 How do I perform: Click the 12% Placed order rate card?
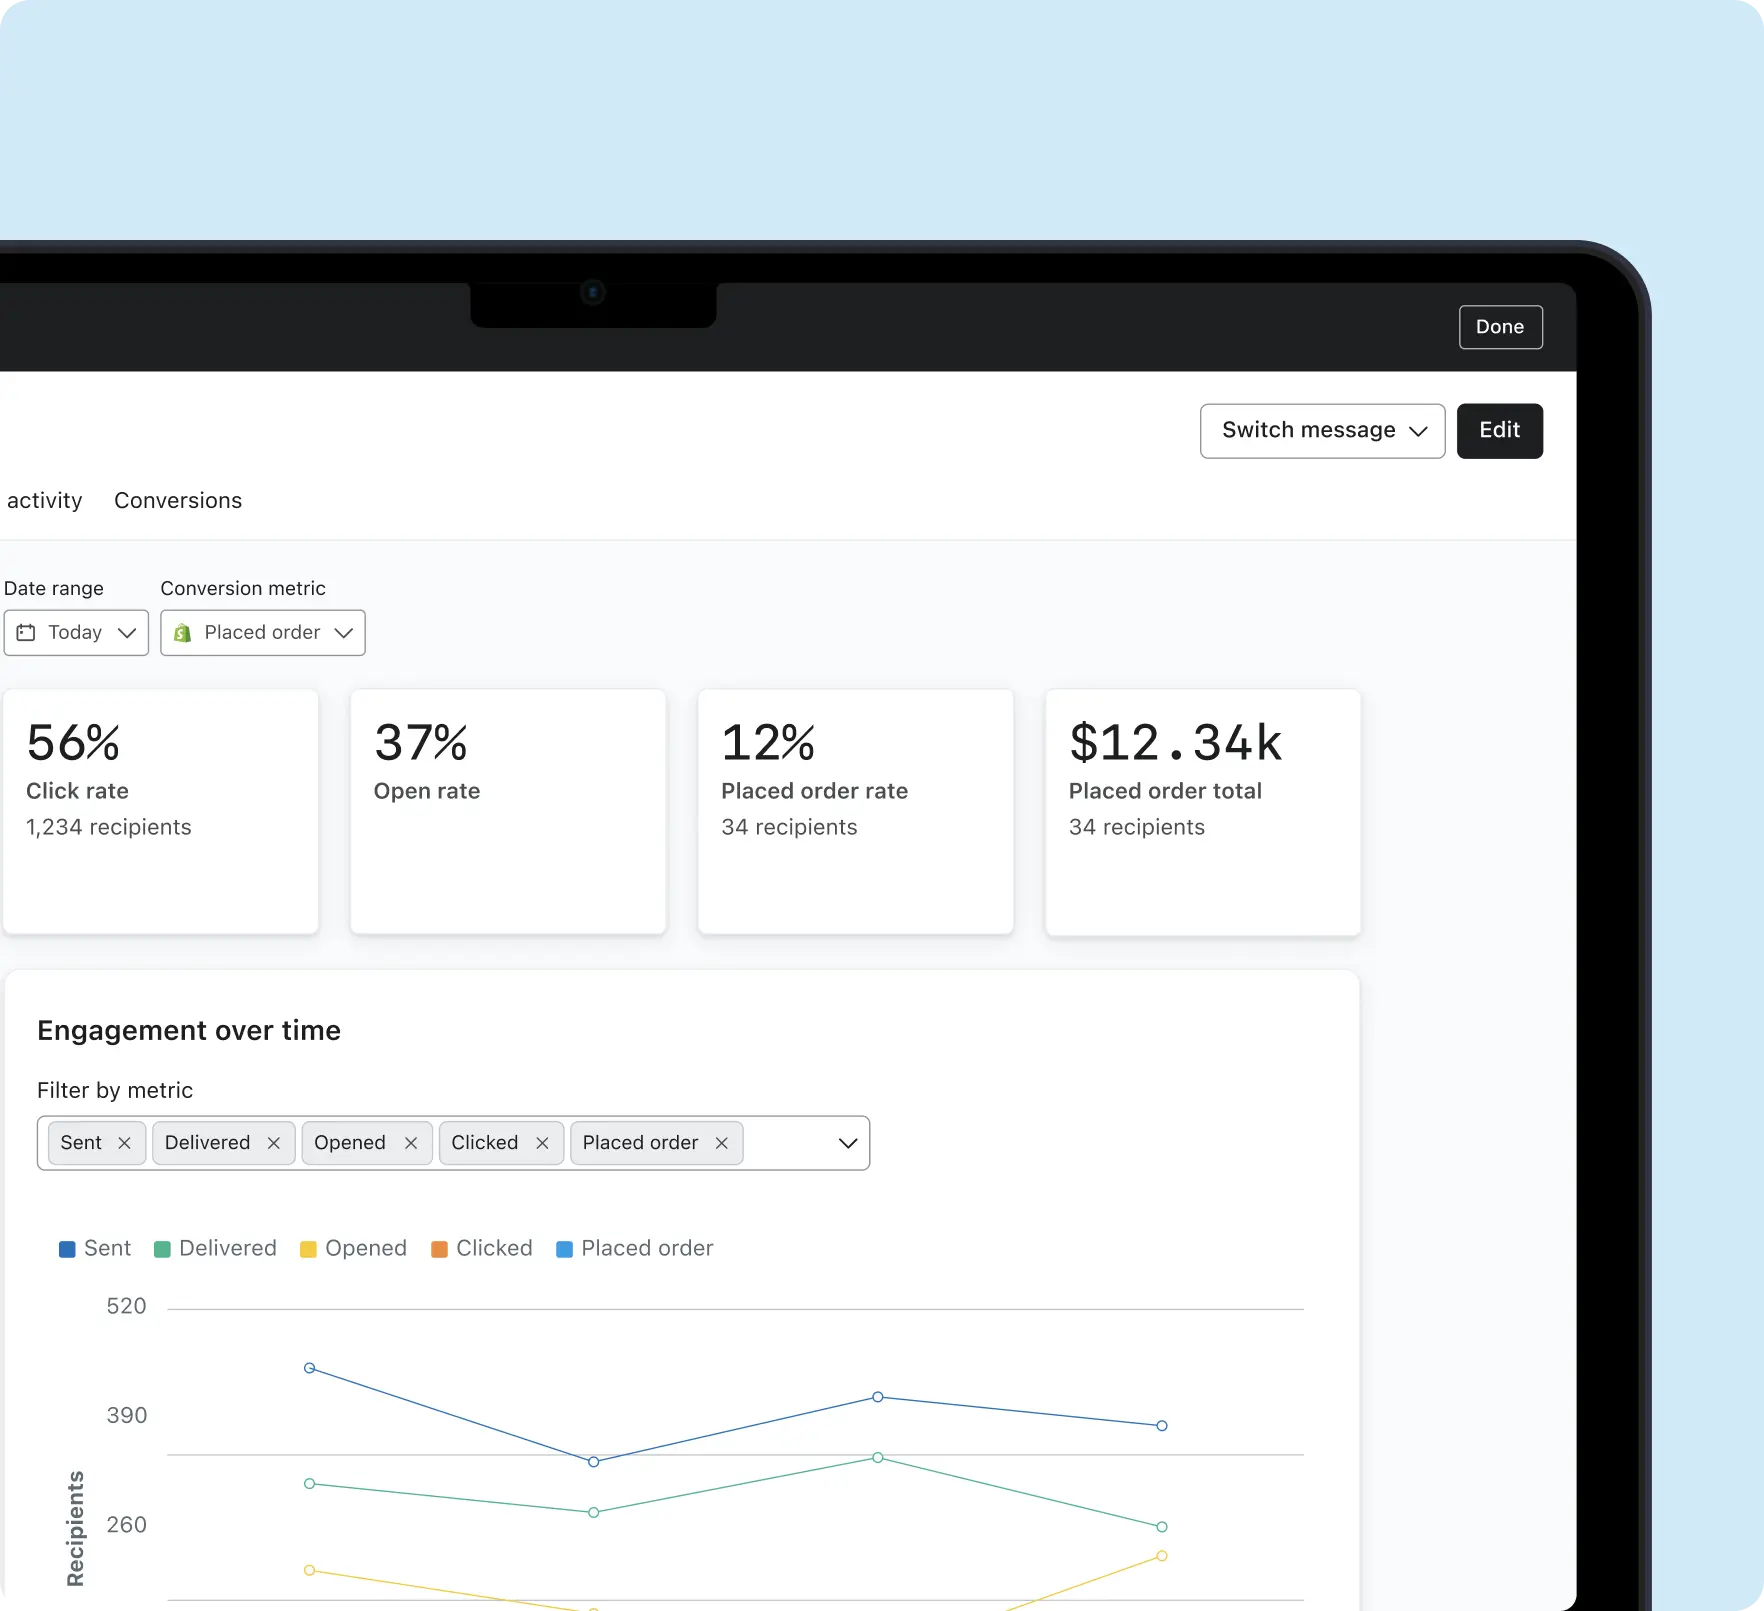[856, 812]
